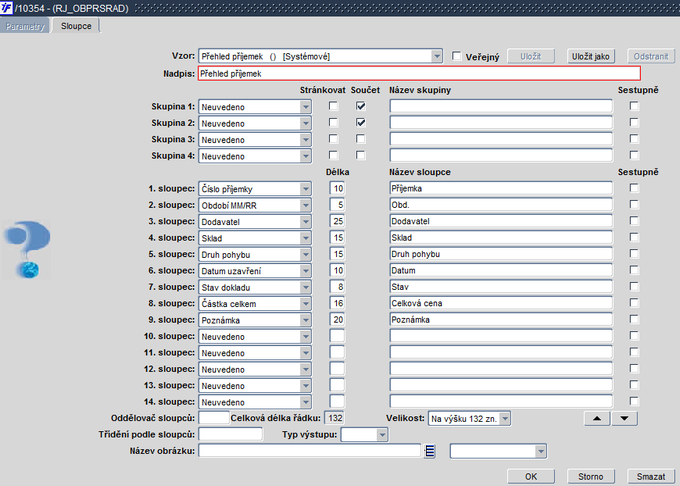Click the move down arrow button
680x486 pixels.
pyautogui.click(x=624, y=418)
